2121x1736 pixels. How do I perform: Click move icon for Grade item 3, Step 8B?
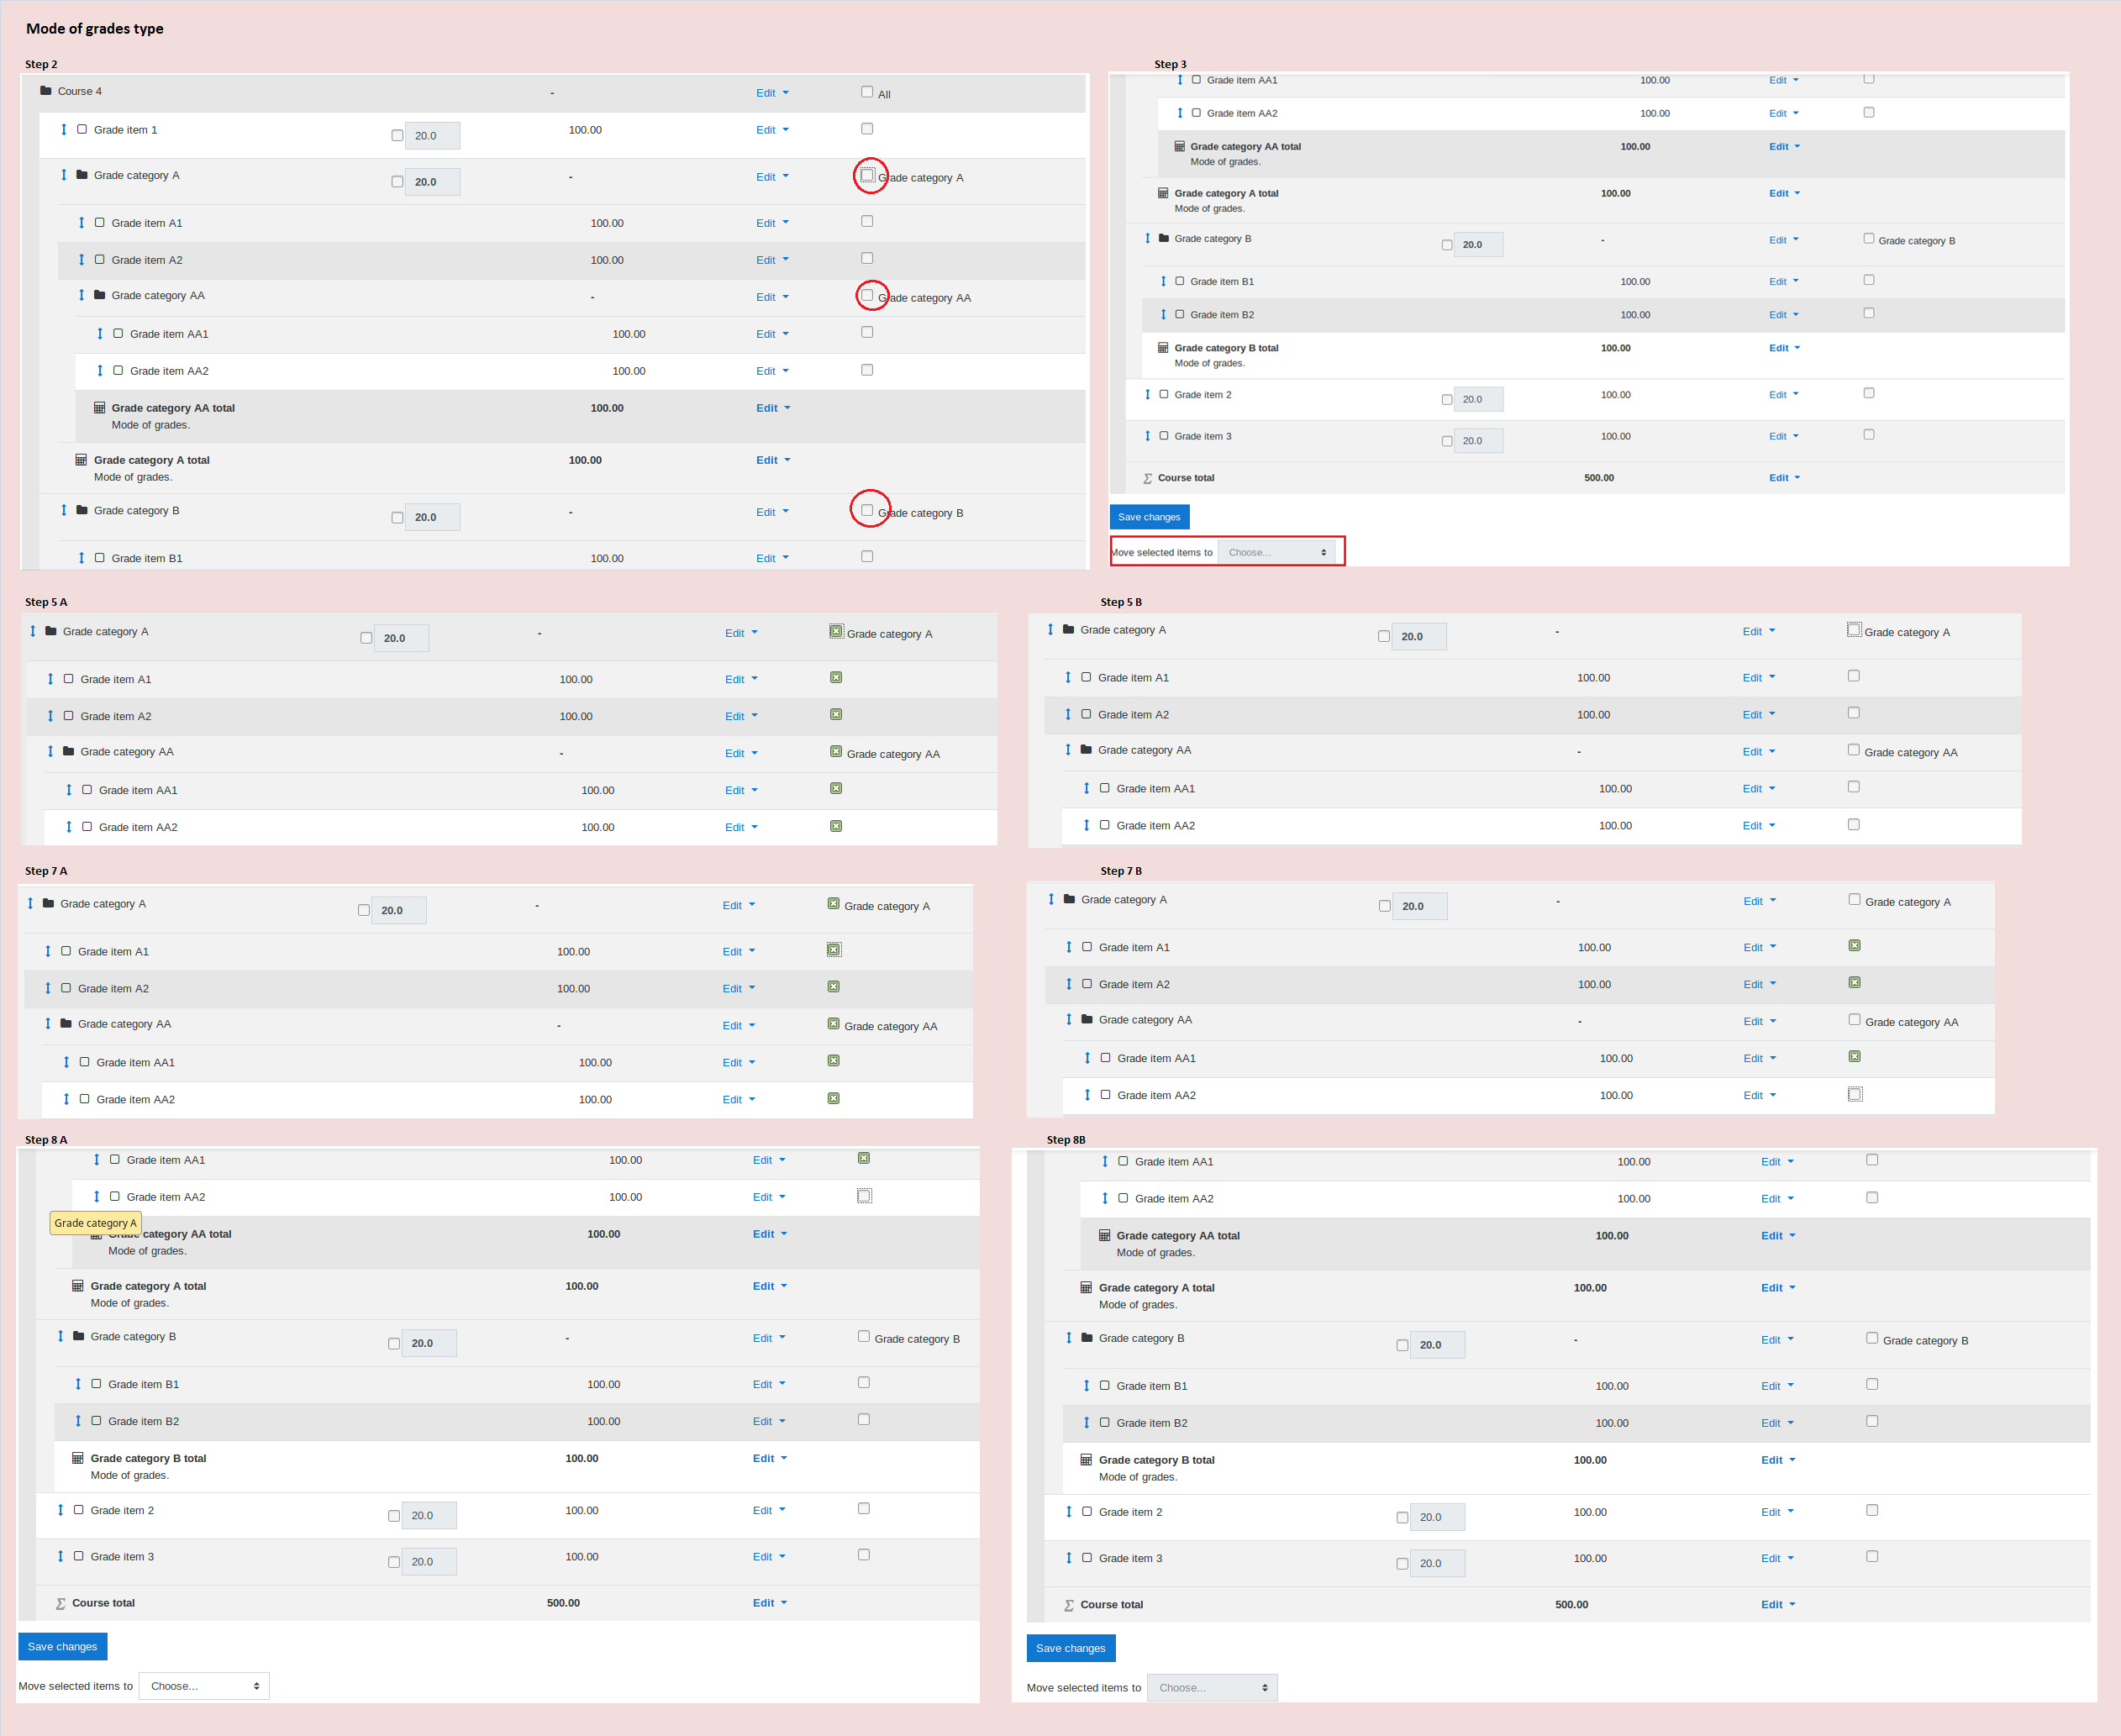coord(1069,1558)
